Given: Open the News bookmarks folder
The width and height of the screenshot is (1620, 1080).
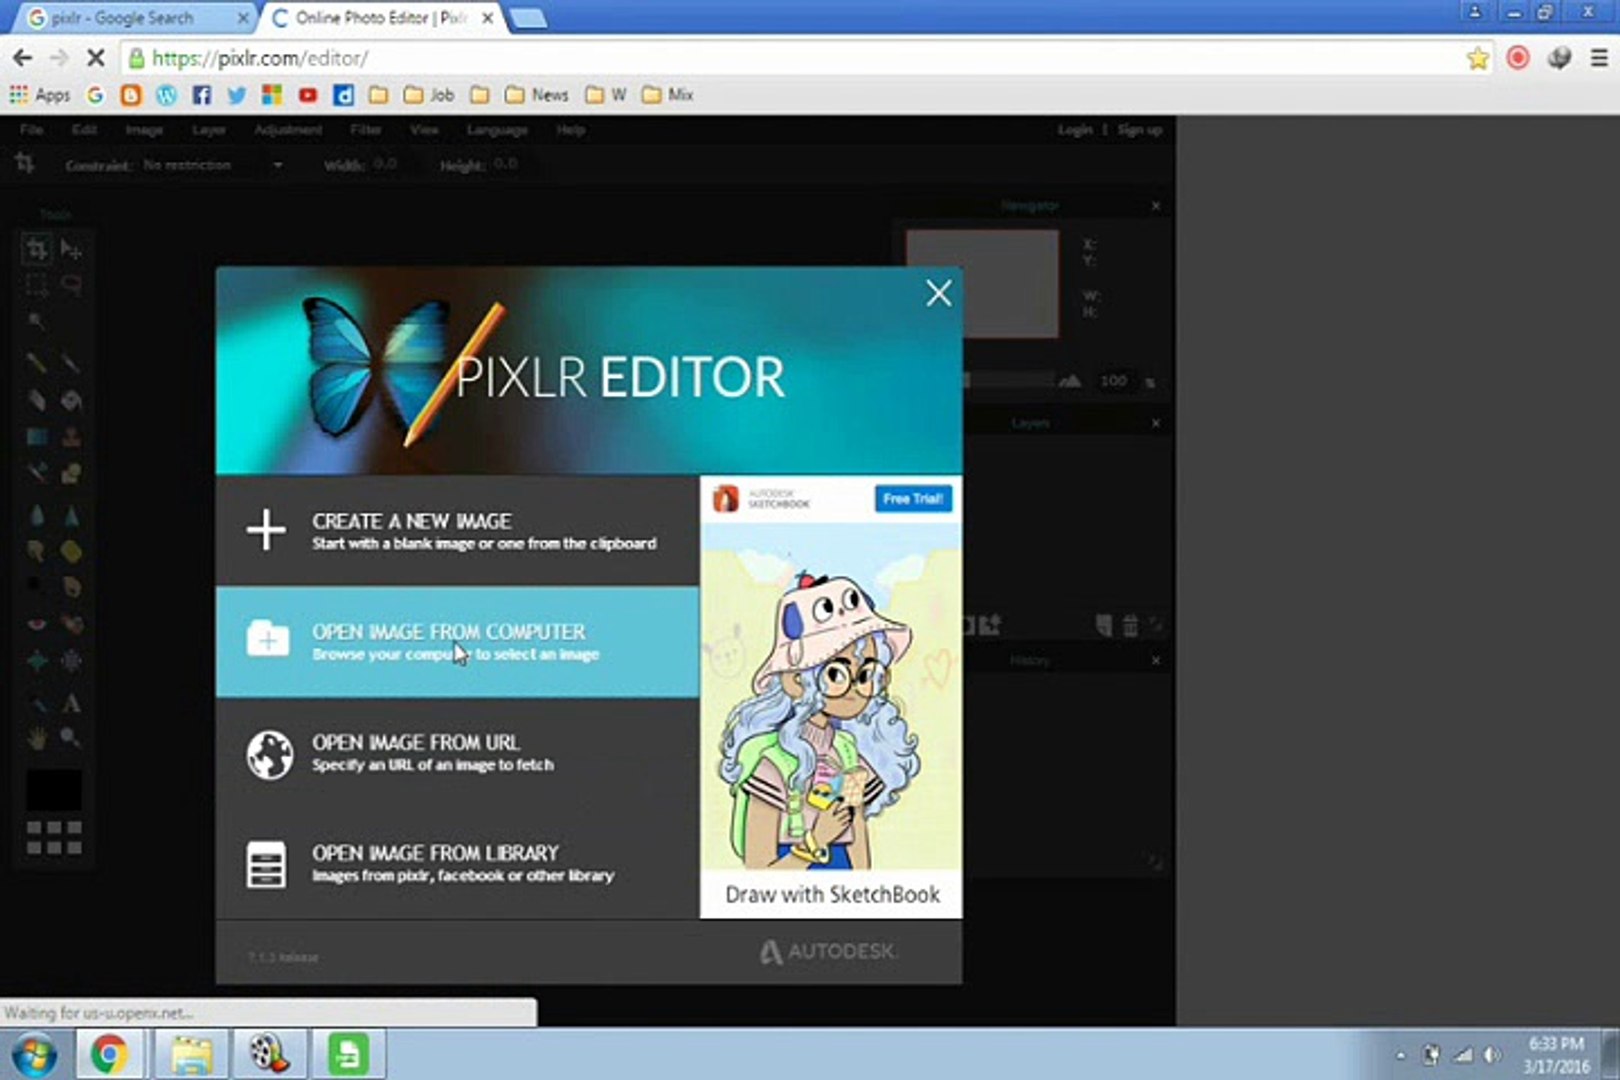Looking at the screenshot, I should point(537,95).
